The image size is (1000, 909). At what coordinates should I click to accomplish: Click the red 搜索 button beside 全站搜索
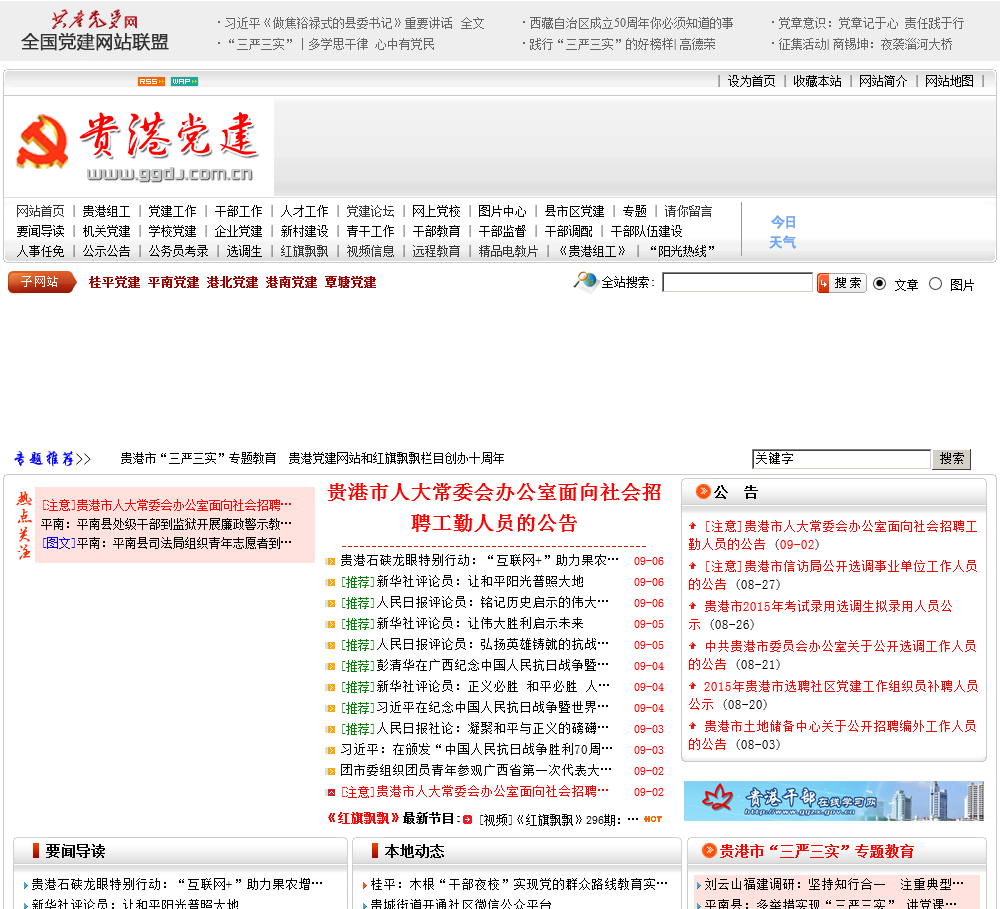point(842,283)
